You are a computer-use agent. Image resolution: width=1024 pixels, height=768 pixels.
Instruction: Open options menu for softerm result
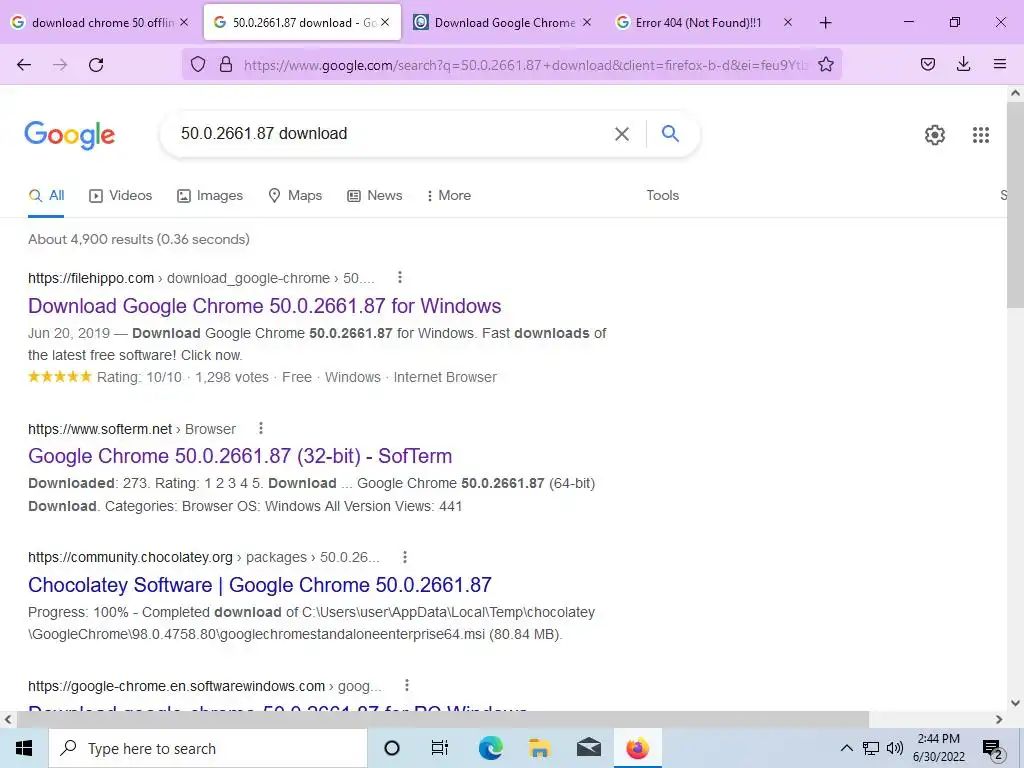coord(261,428)
